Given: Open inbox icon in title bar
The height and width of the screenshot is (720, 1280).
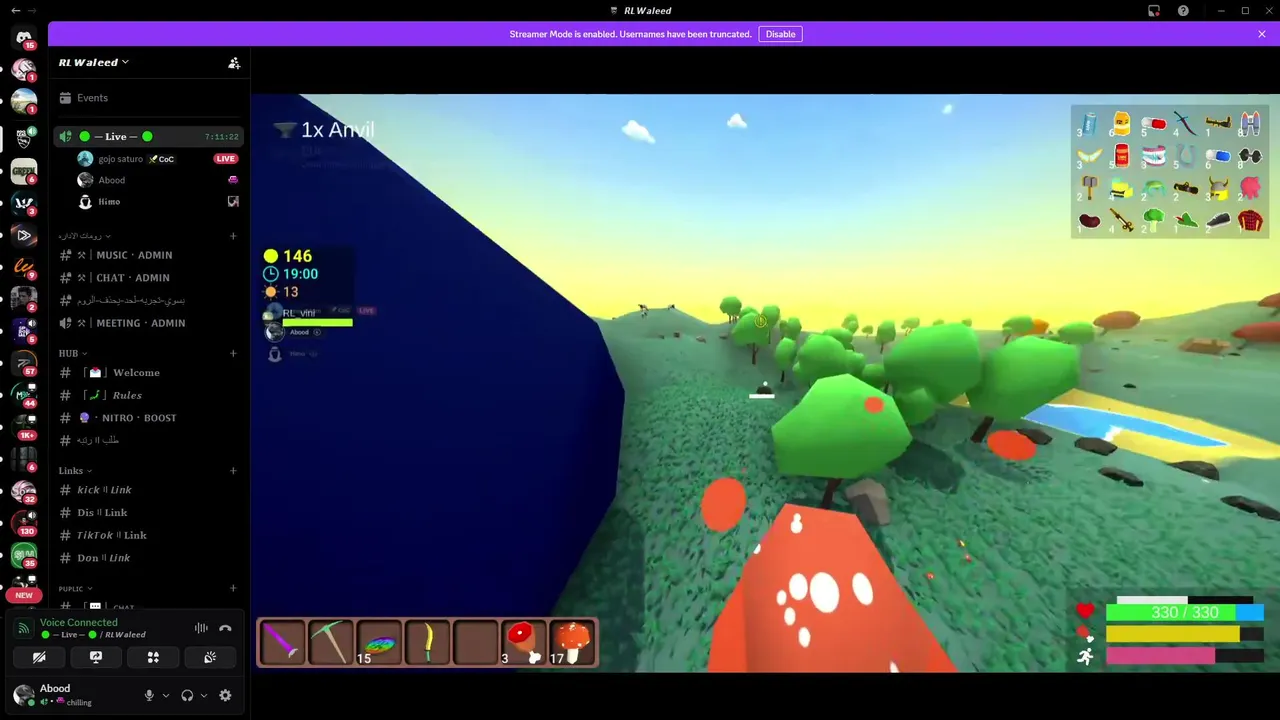Looking at the screenshot, I should click(x=1154, y=10).
